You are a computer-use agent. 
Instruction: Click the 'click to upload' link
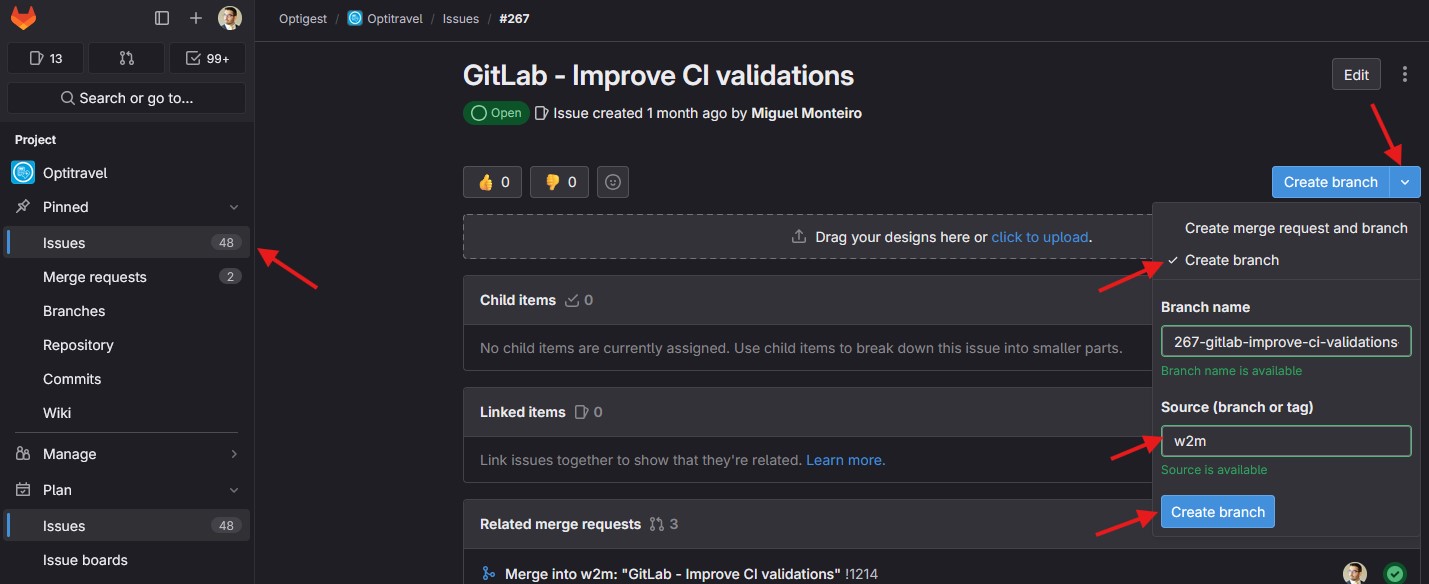(x=1040, y=237)
